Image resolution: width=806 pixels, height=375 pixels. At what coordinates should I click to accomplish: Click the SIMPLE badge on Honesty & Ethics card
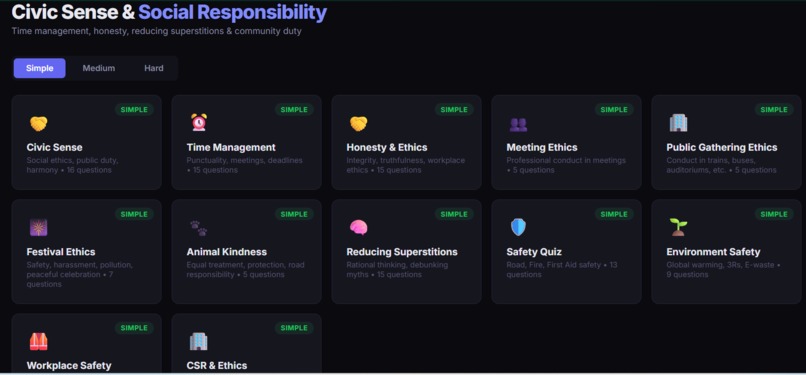click(454, 109)
